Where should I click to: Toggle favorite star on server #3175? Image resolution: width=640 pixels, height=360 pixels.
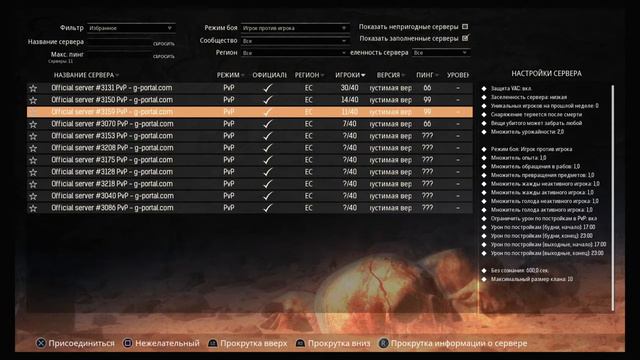click(33, 160)
